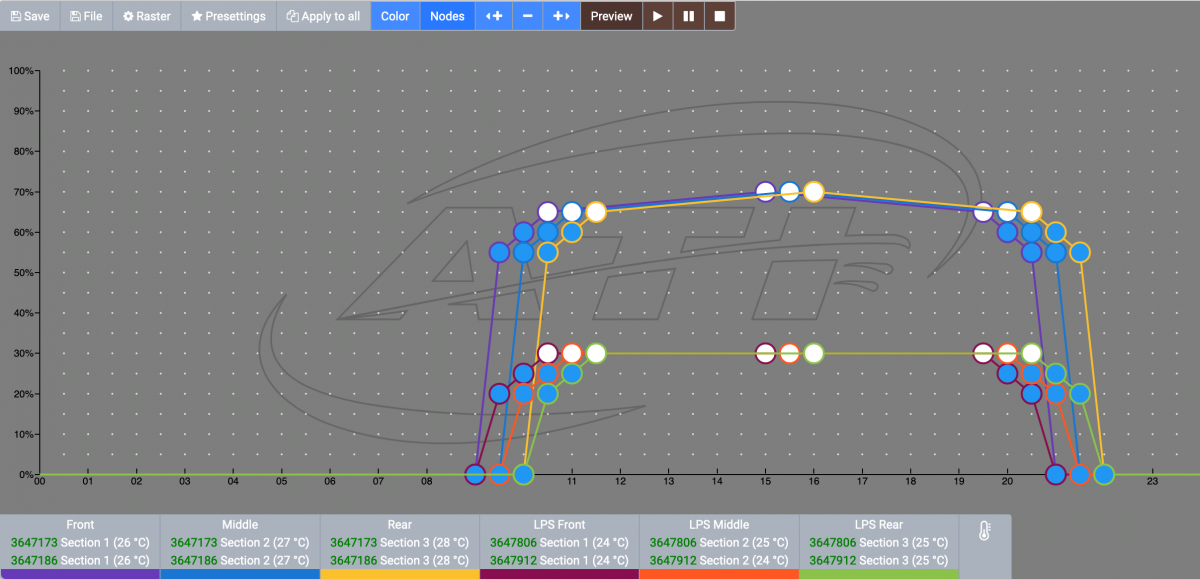Open the Raster settings

point(146,16)
